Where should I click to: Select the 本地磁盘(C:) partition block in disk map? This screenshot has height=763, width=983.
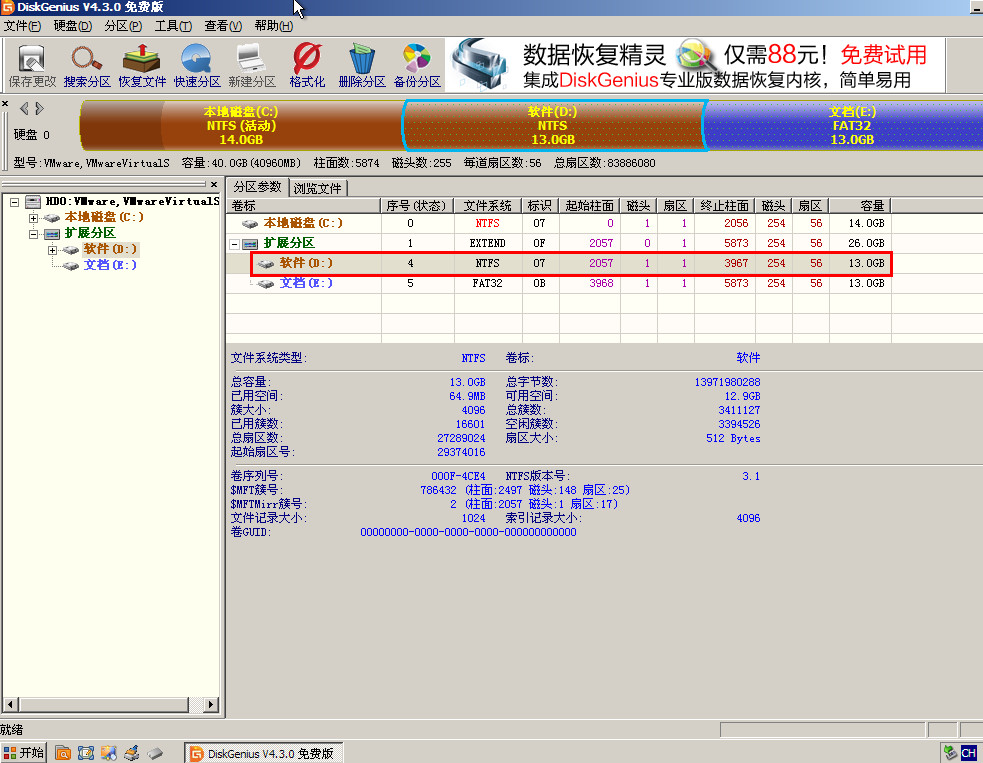pyautogui.click(x=241, y=125)
